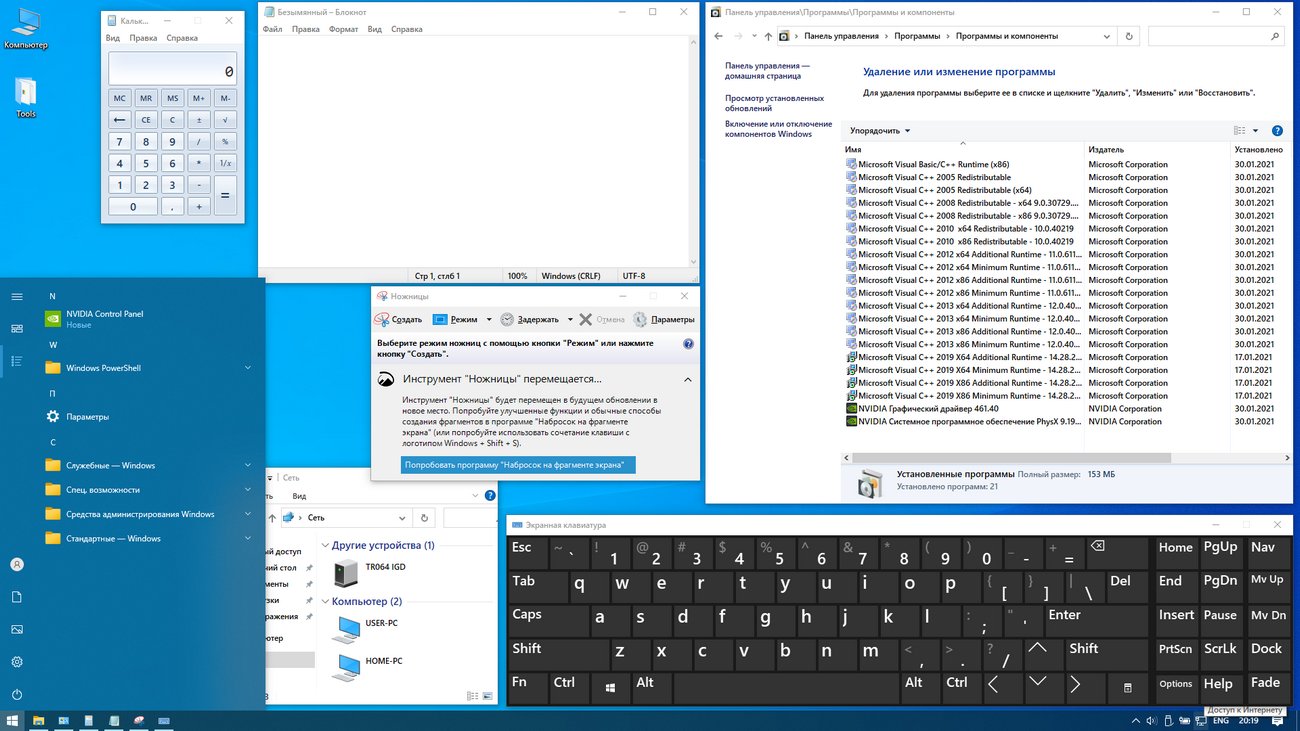
Task: Click the horizontal scrollbar in programs list
Action: click(x=1010, y=458)
